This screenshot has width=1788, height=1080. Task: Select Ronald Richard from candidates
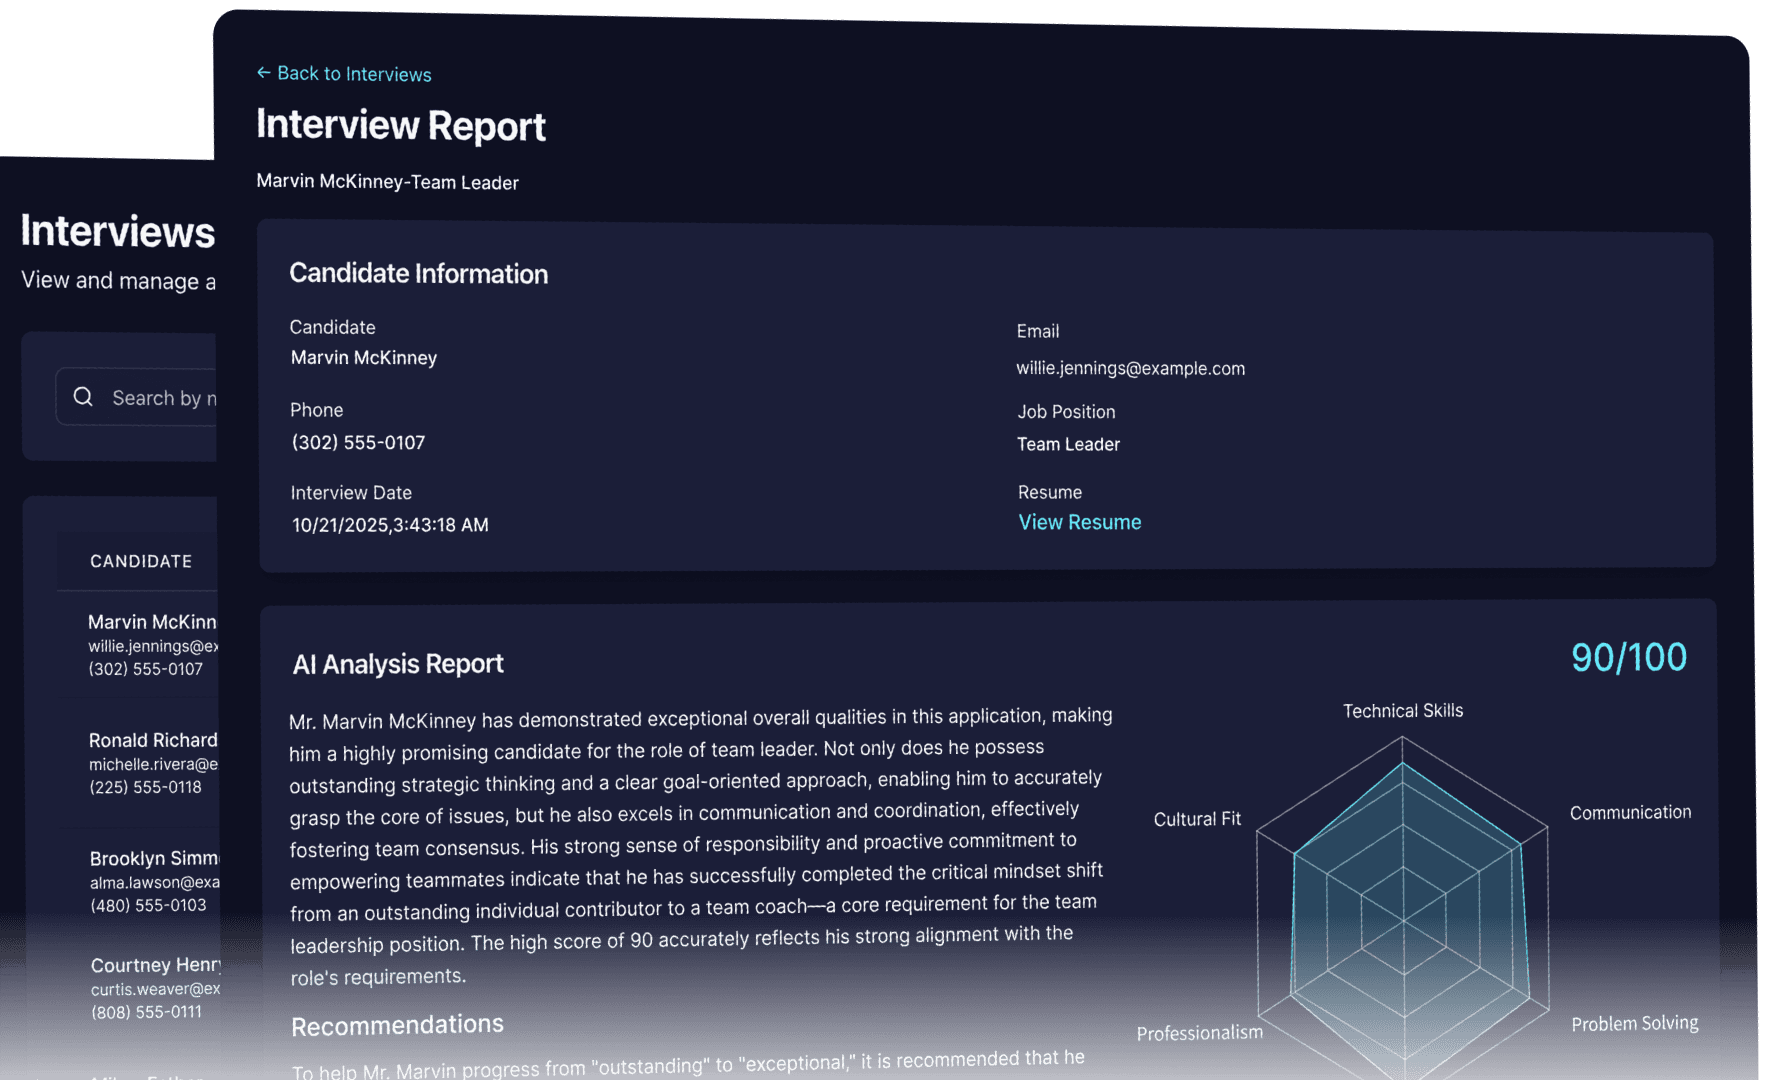152,740
